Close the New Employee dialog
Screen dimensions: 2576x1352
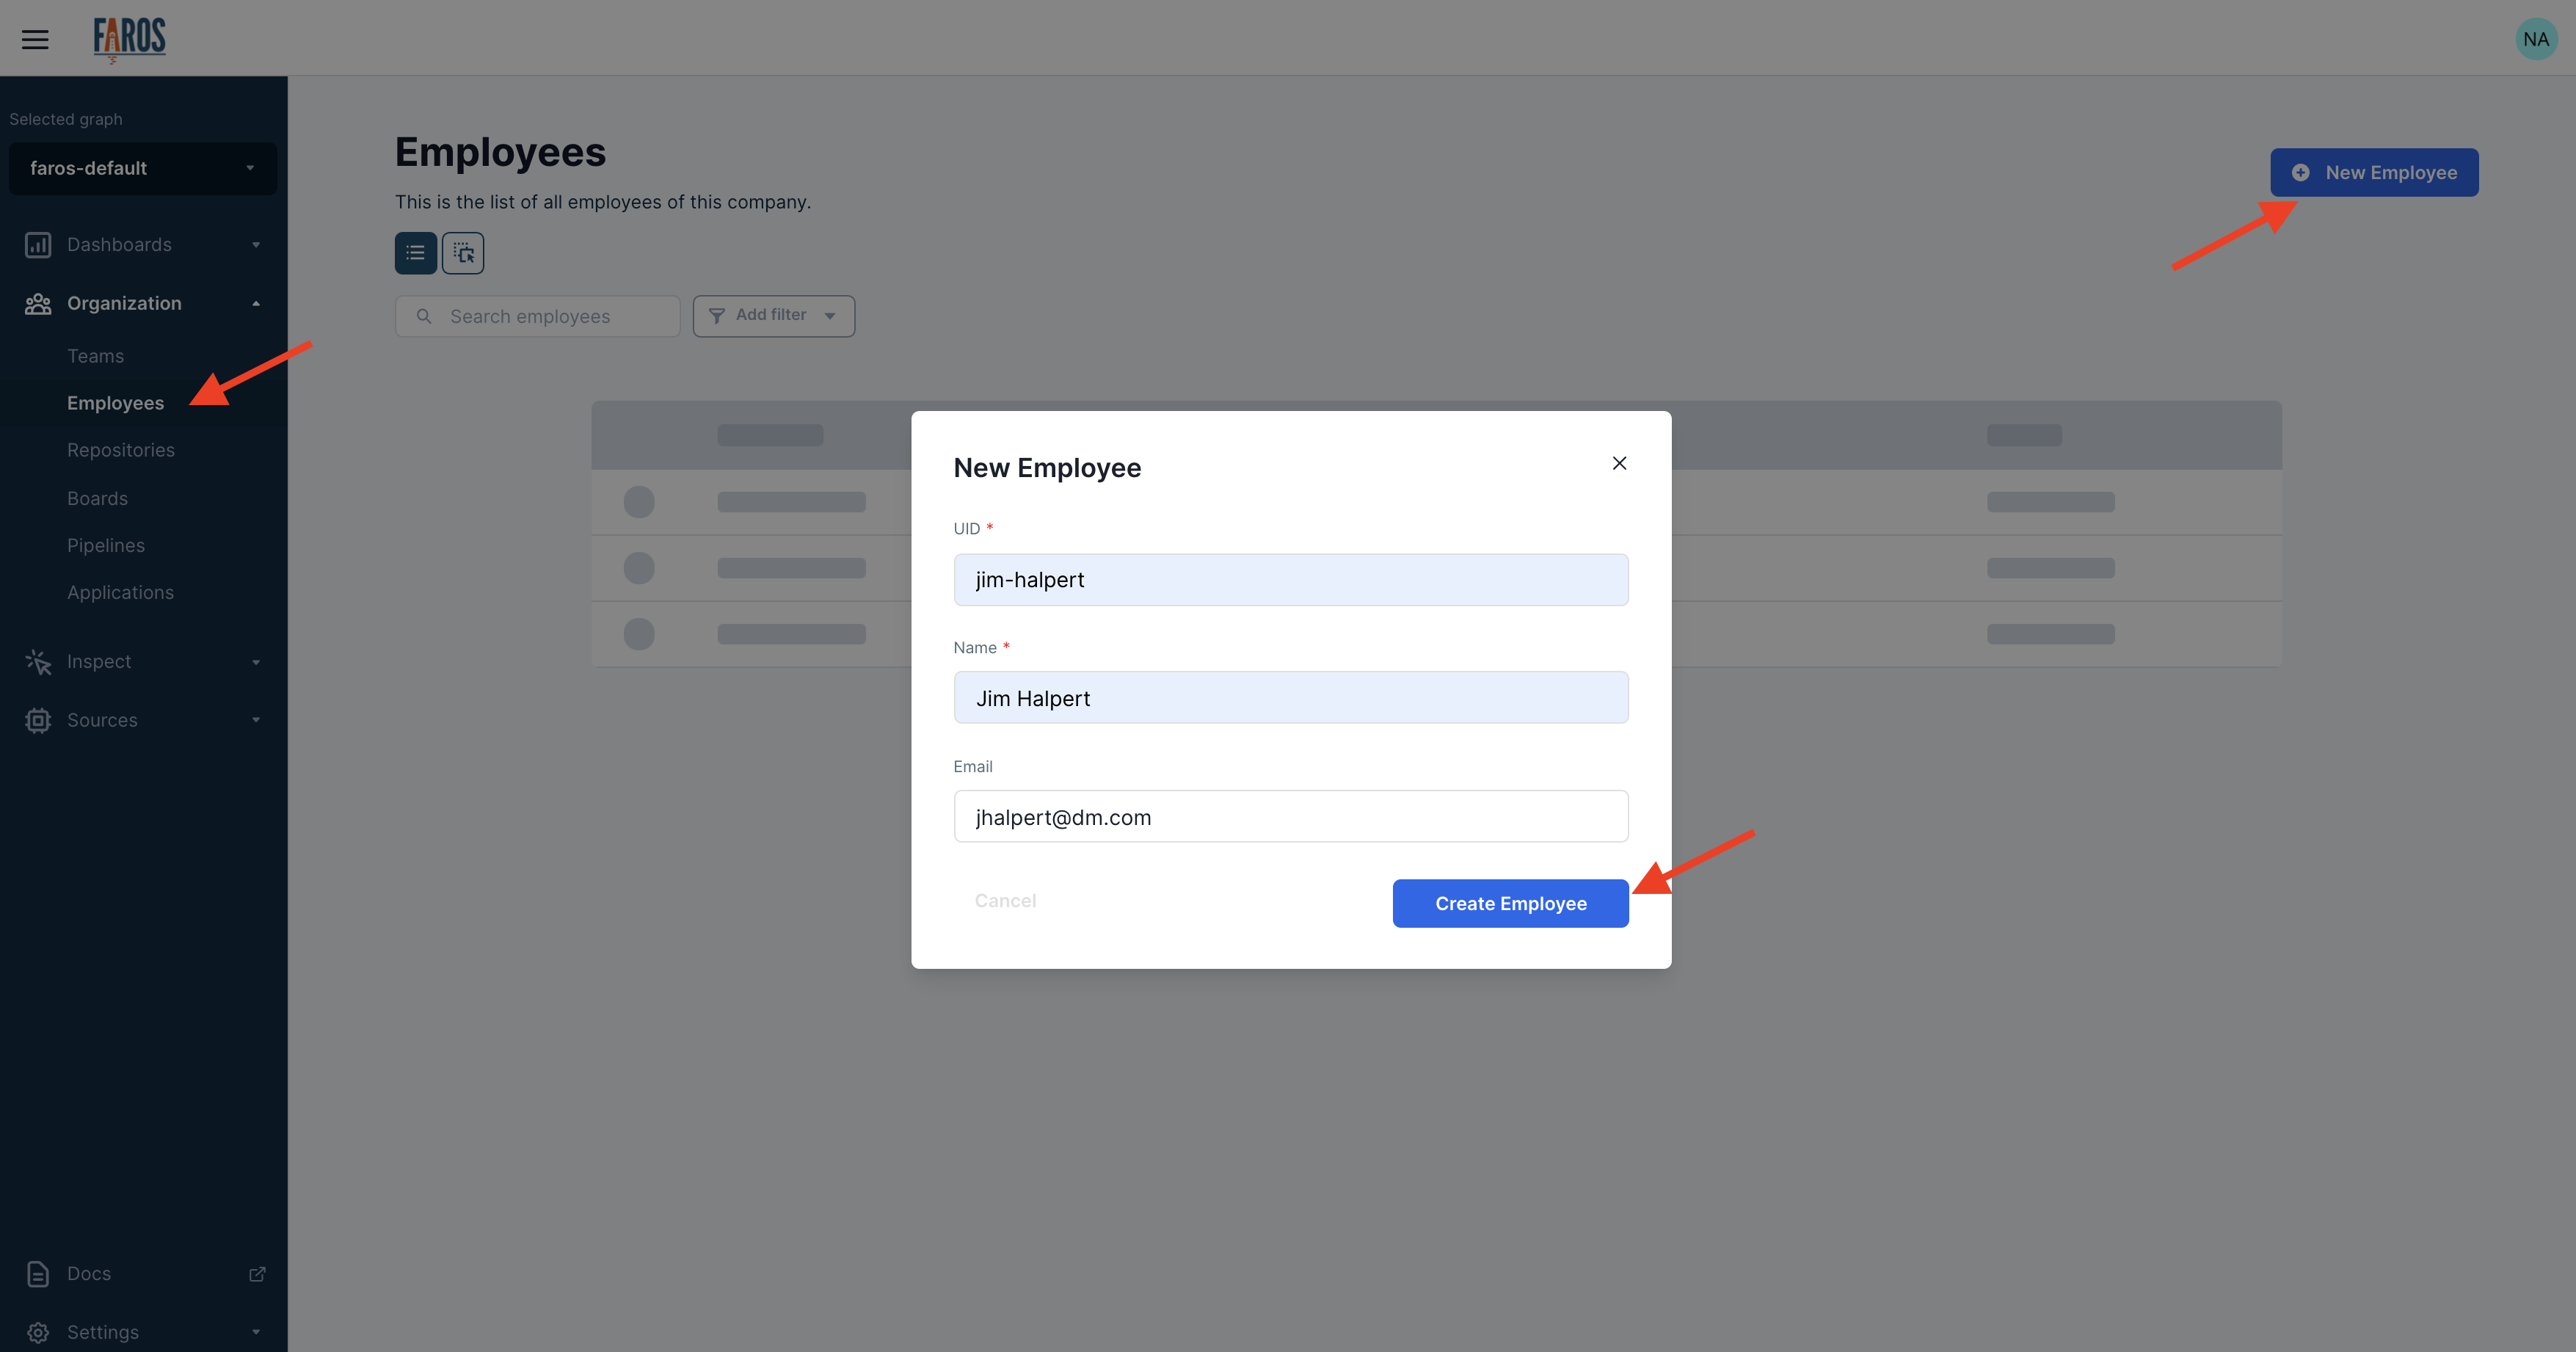click(1619, 463)
